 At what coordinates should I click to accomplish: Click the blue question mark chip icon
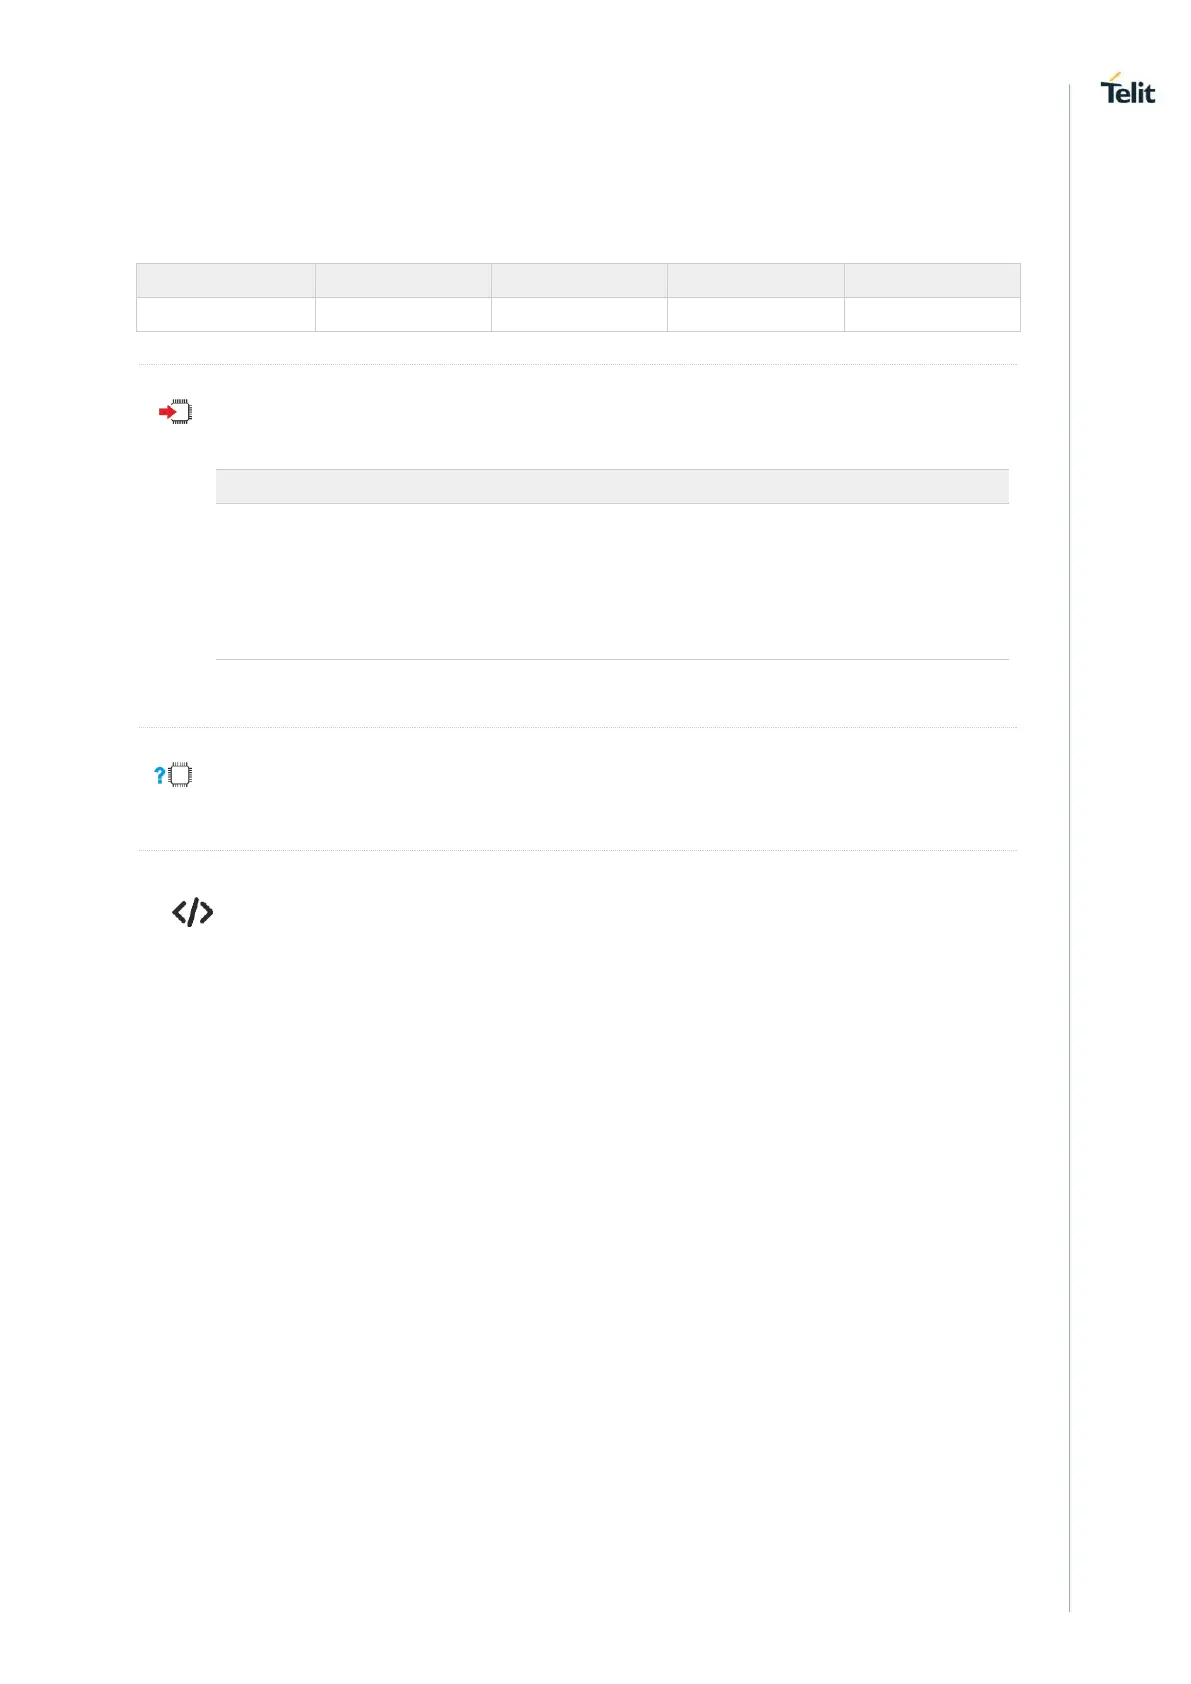pos(173,775)
